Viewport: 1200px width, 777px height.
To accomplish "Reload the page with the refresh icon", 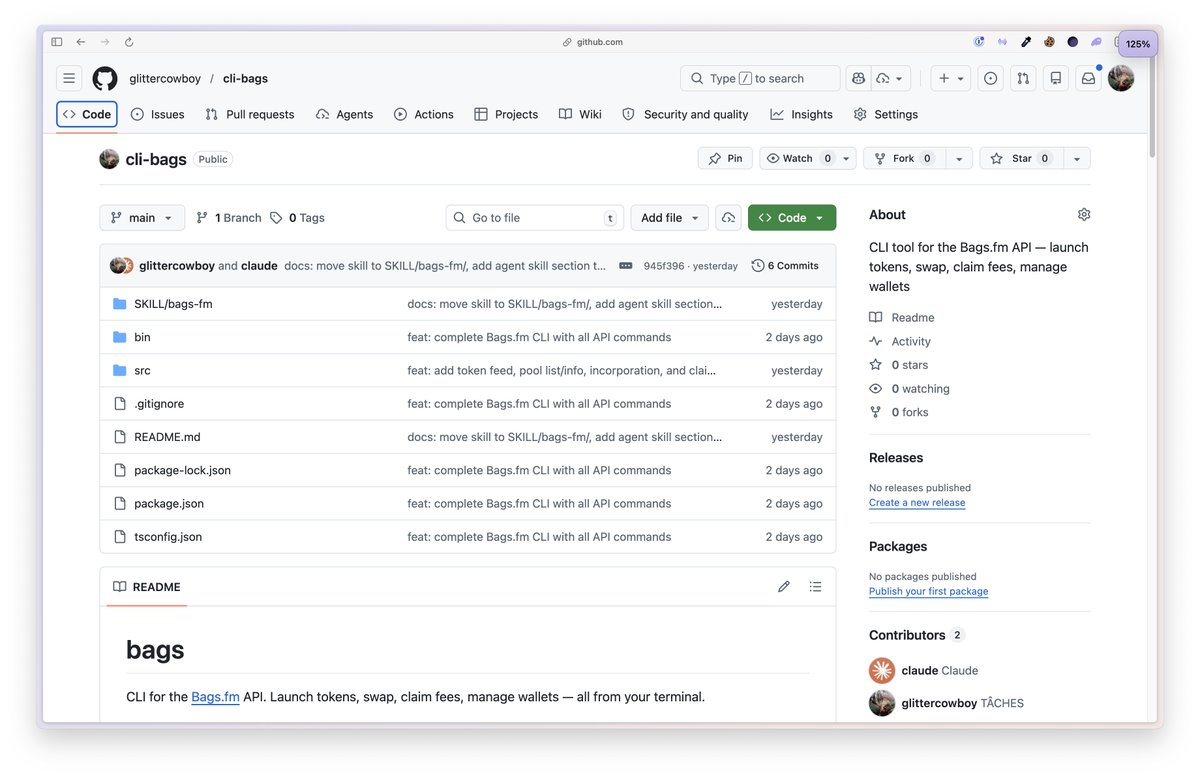I will [x=129, y=42].
